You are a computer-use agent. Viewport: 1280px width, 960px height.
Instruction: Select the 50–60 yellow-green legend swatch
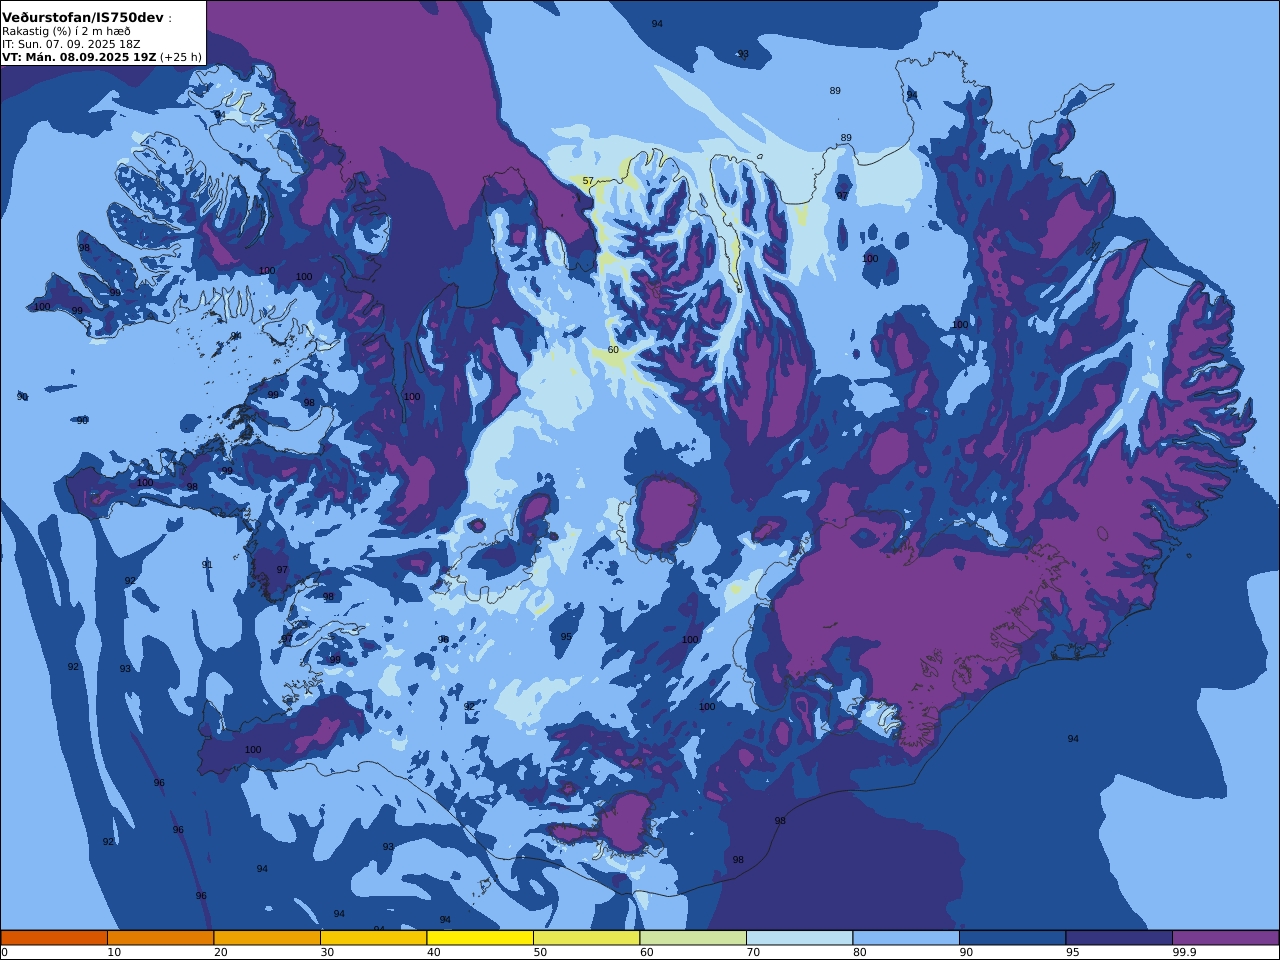(x=586, y=938)
